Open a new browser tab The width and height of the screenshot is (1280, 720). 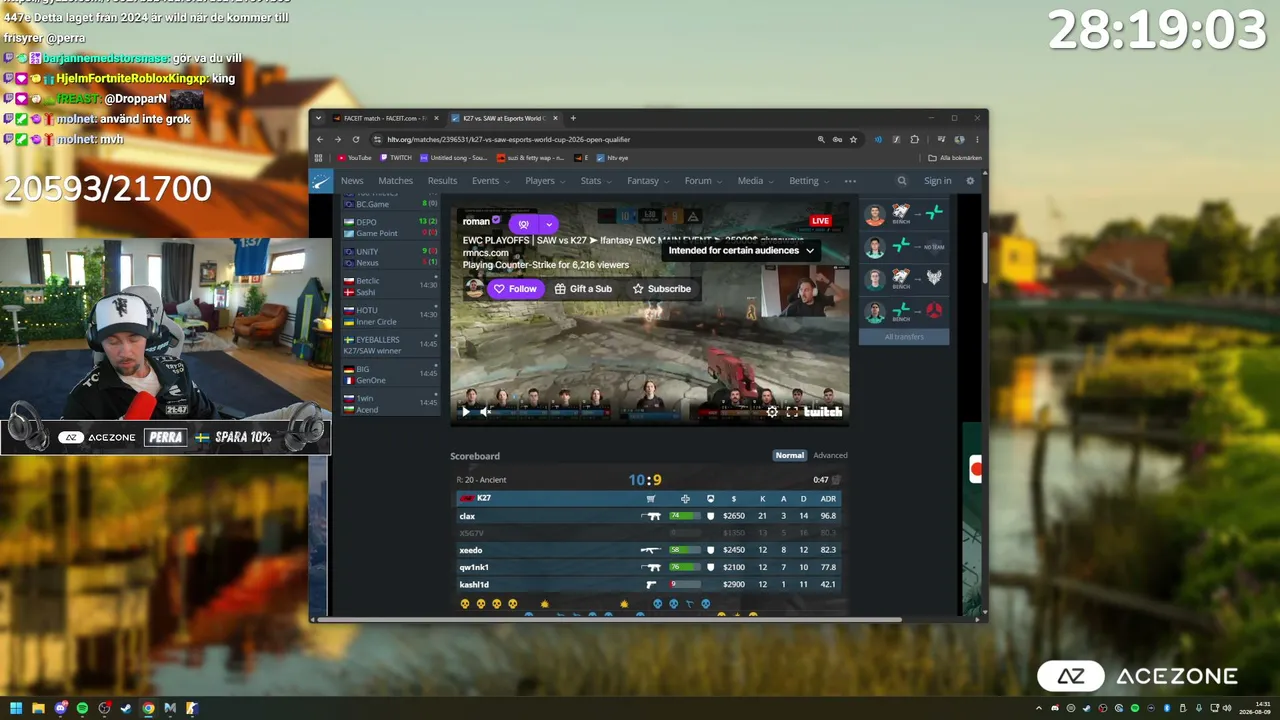(x=573, y=118)
